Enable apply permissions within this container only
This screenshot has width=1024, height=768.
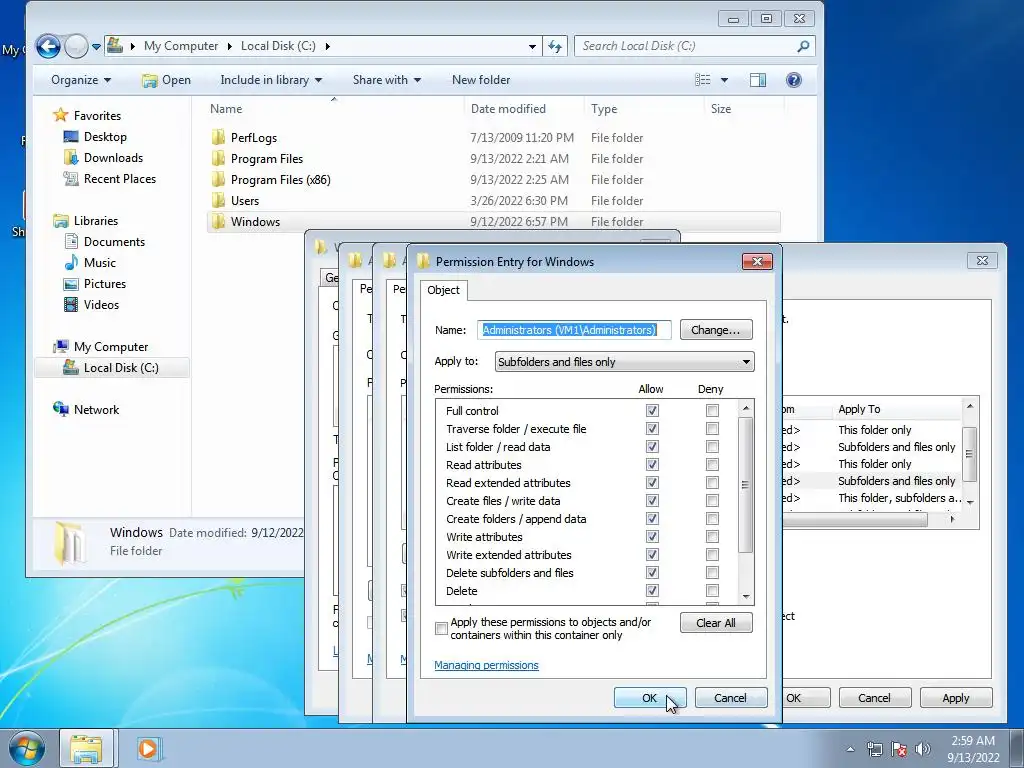click(441, 628)
